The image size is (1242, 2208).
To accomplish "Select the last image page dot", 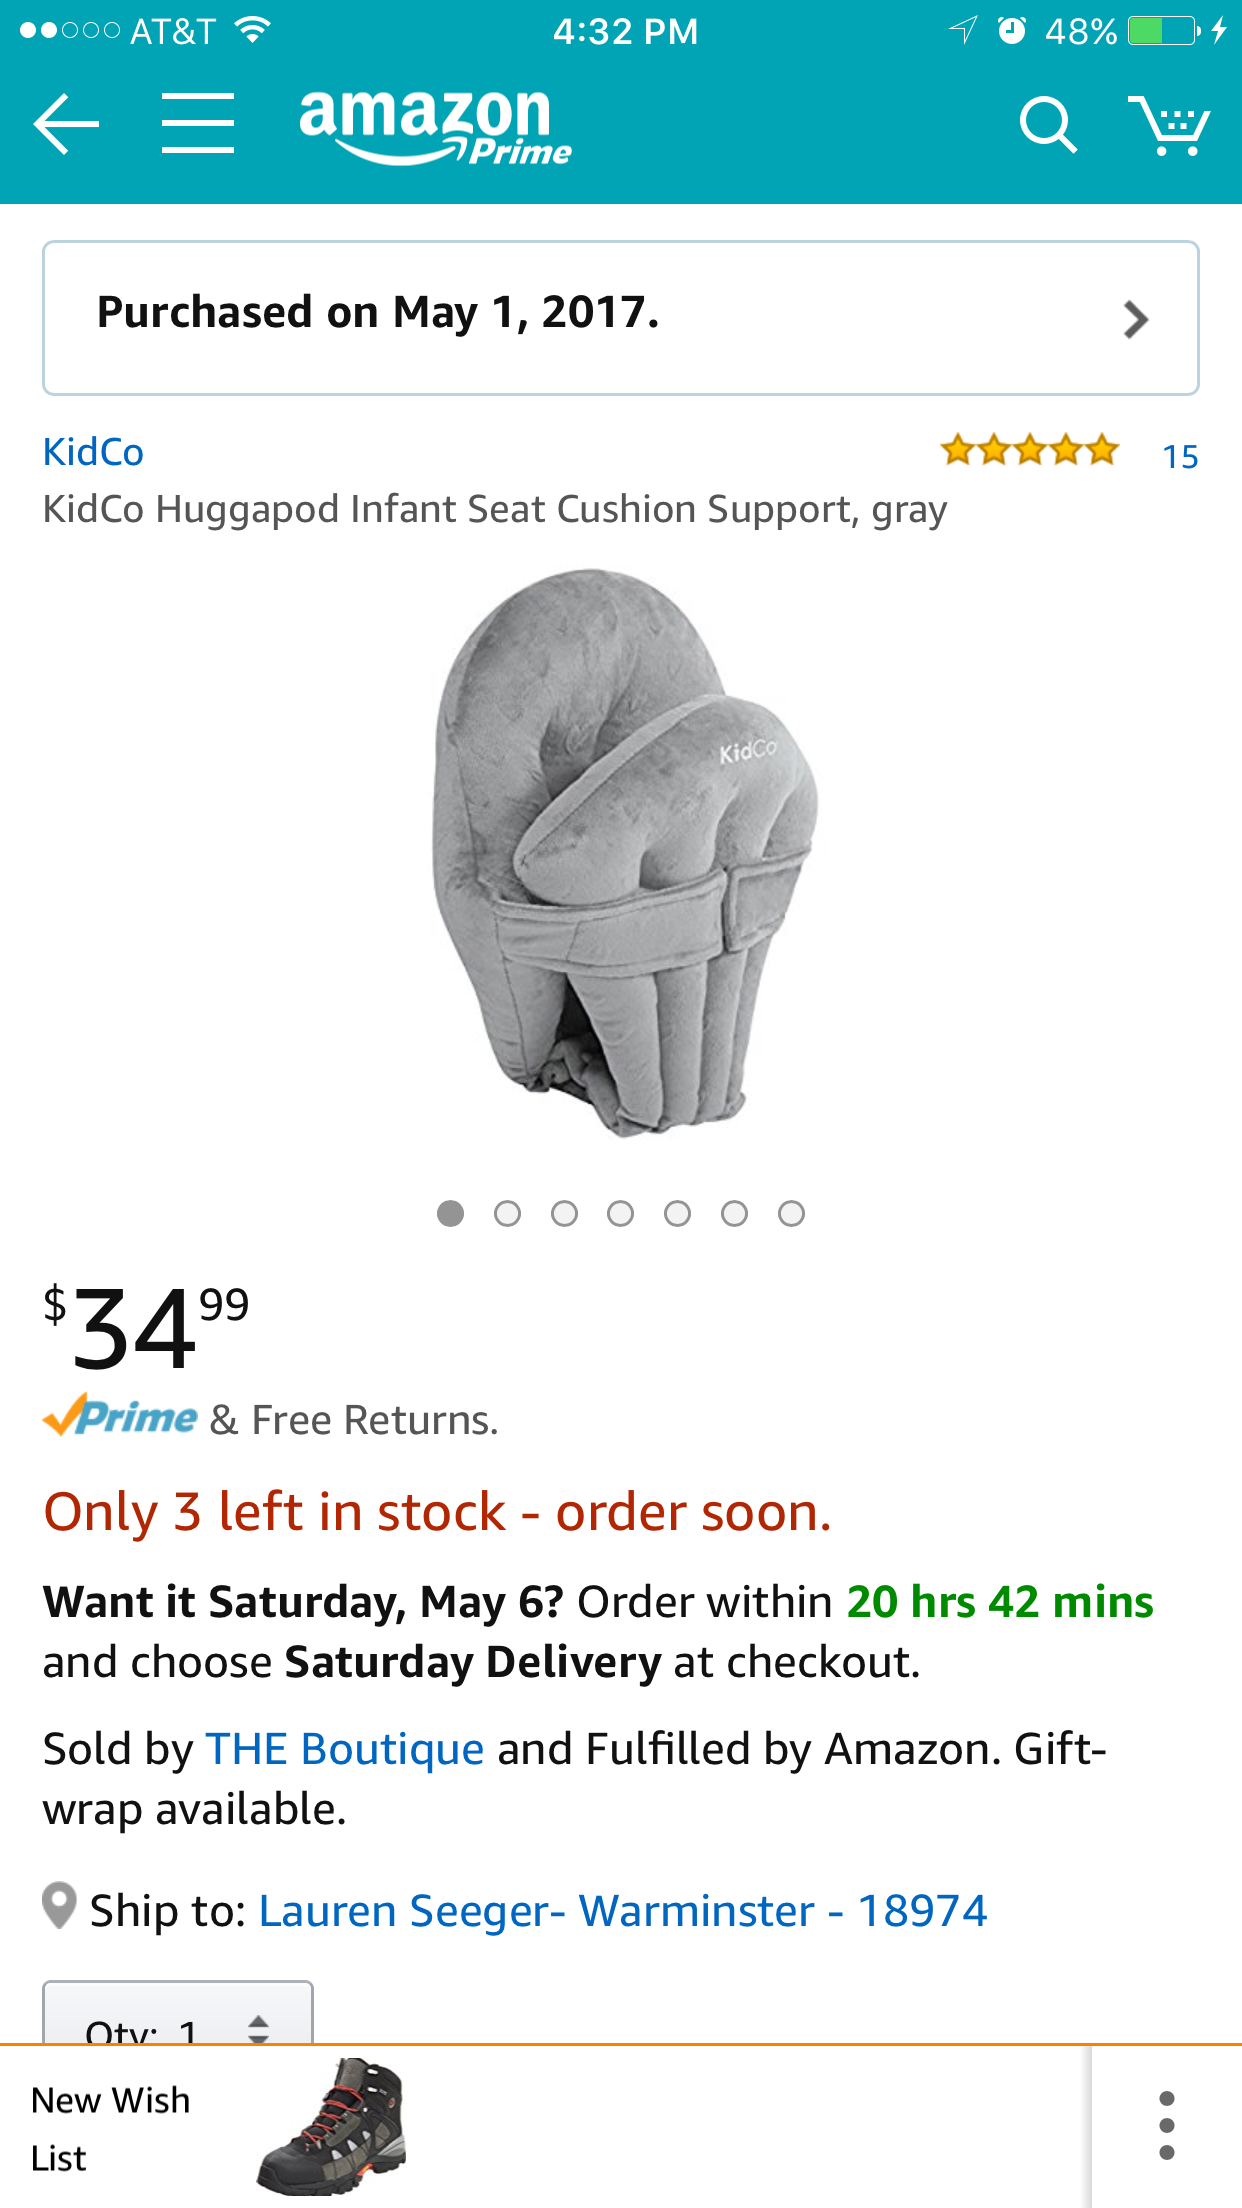I will coord(791,1214).
